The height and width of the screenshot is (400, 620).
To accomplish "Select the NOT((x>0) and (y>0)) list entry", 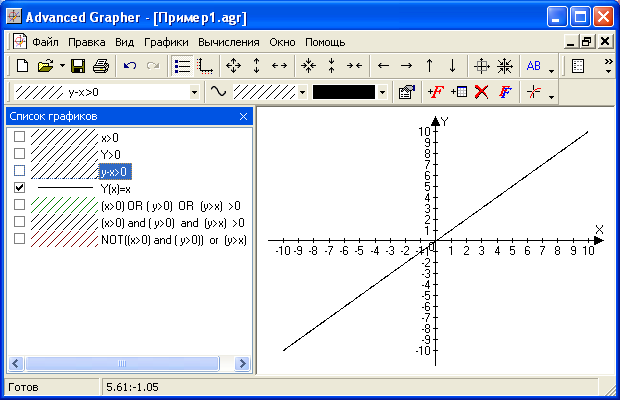I will (174, 240).
